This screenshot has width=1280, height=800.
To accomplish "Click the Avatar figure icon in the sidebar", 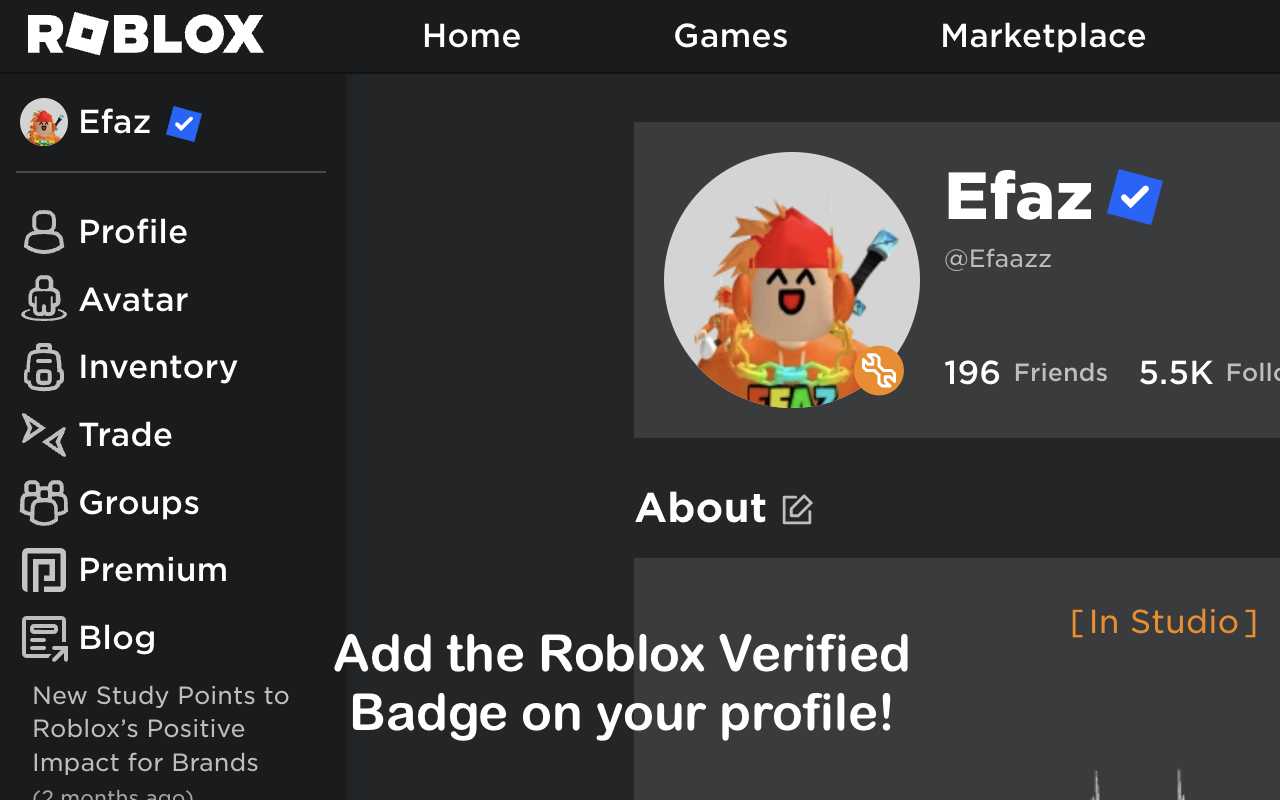I will (44, 299).
